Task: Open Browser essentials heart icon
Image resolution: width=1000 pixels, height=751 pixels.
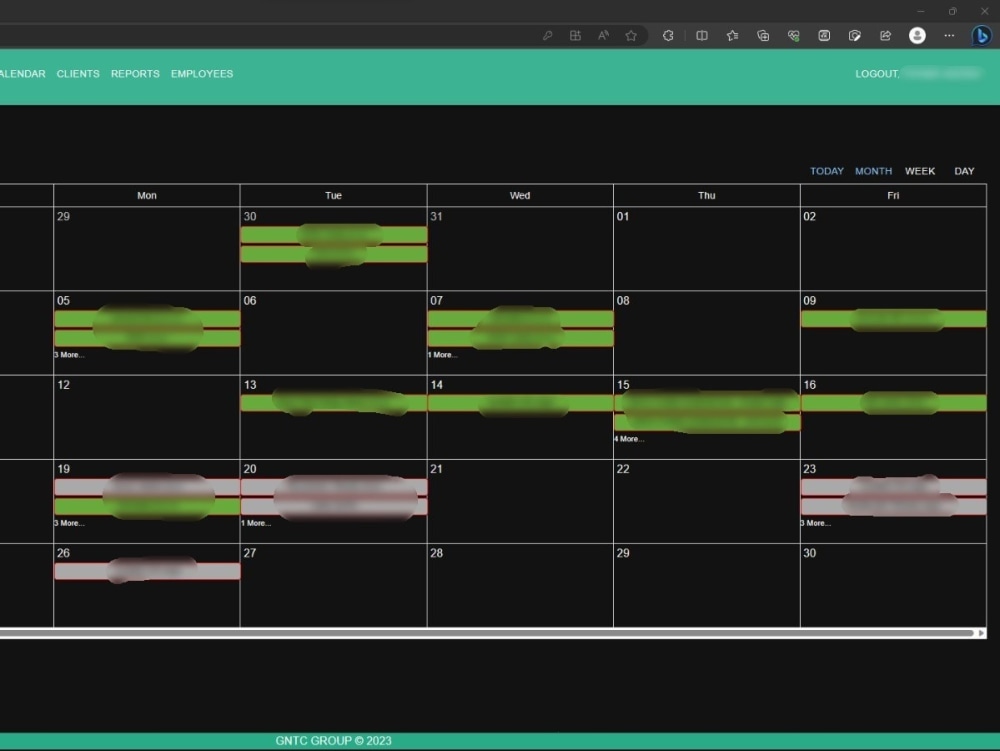Action: (793, 36)
